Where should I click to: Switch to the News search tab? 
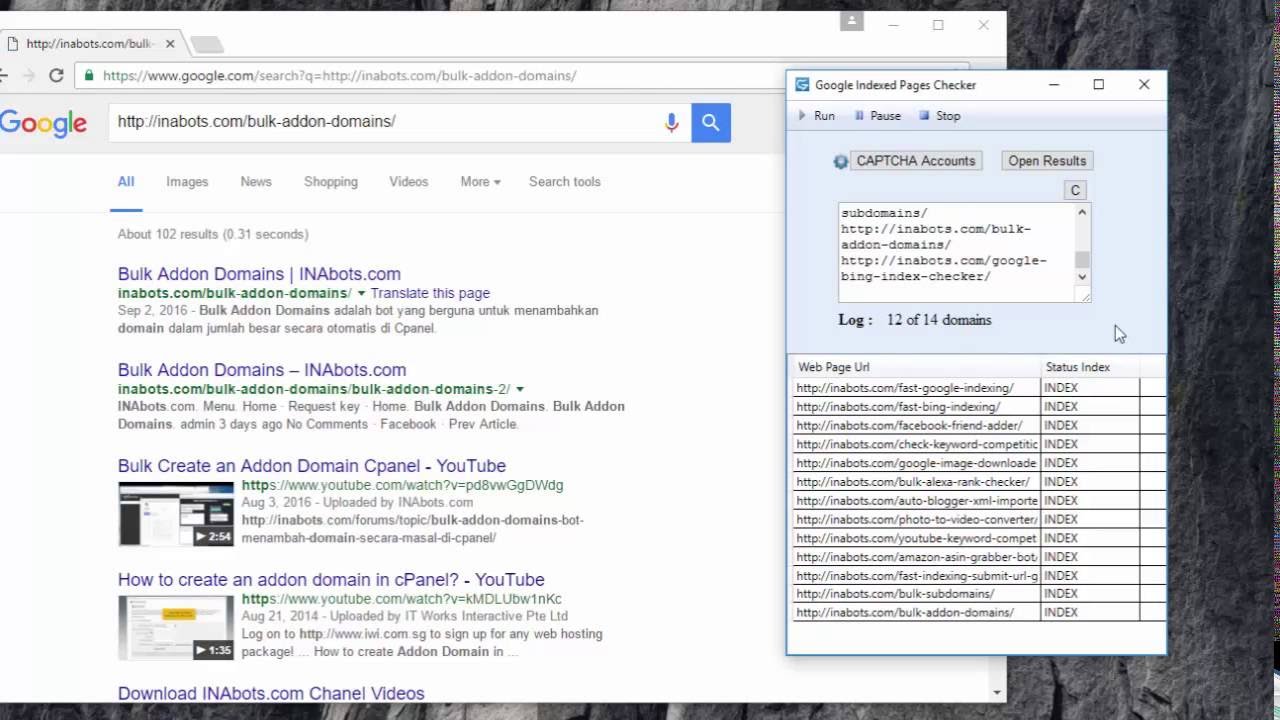(x=256, y=182)
